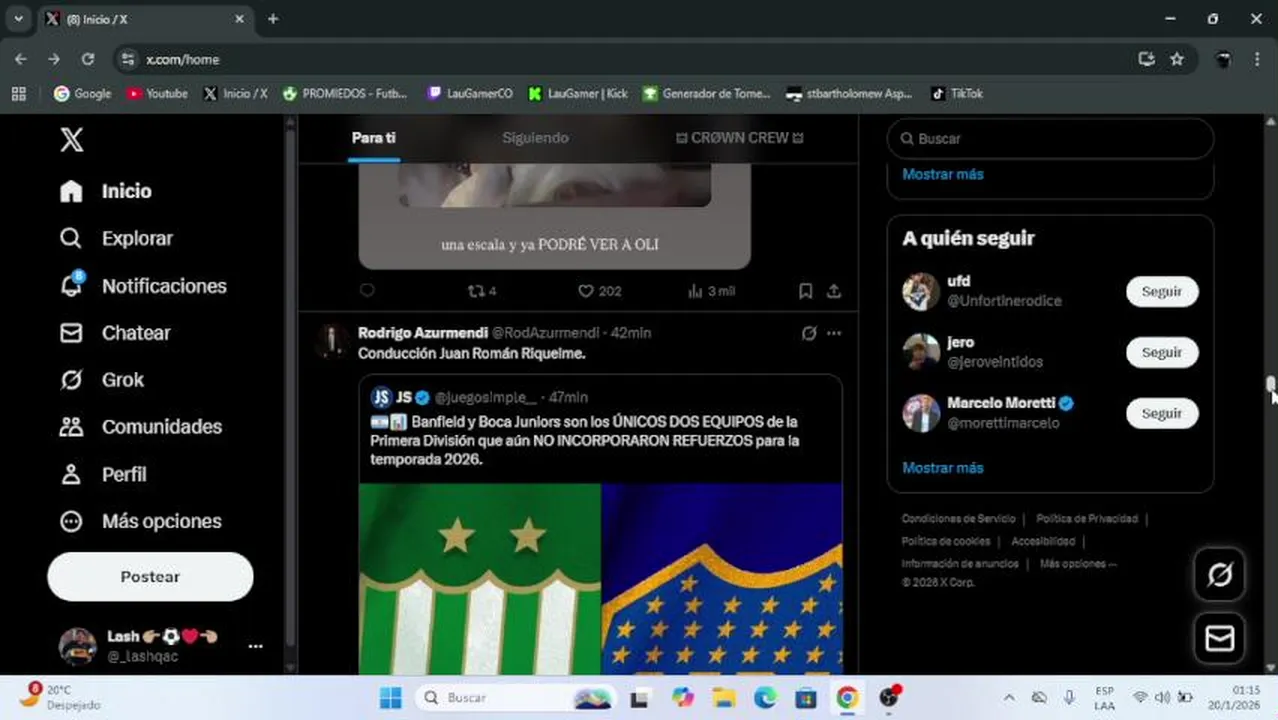The height and width of the screenshot is (720, 1278).
Task: Expand Más opciones in the footer
Action: pos(1078,564)
